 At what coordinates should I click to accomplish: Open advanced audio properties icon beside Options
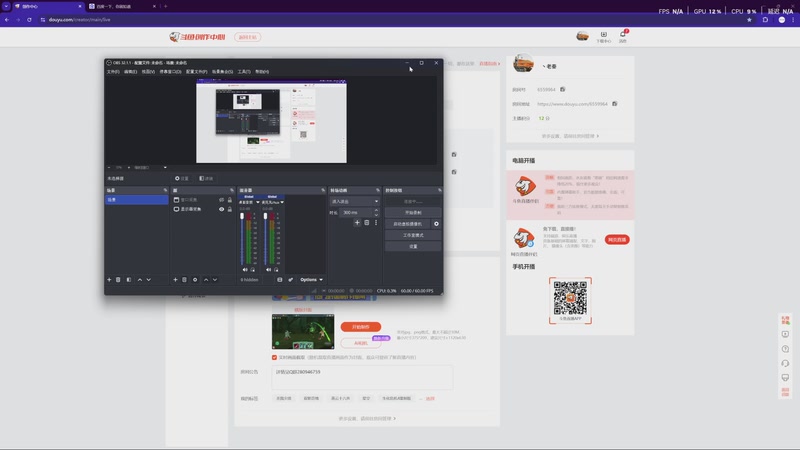coord(290,280)
